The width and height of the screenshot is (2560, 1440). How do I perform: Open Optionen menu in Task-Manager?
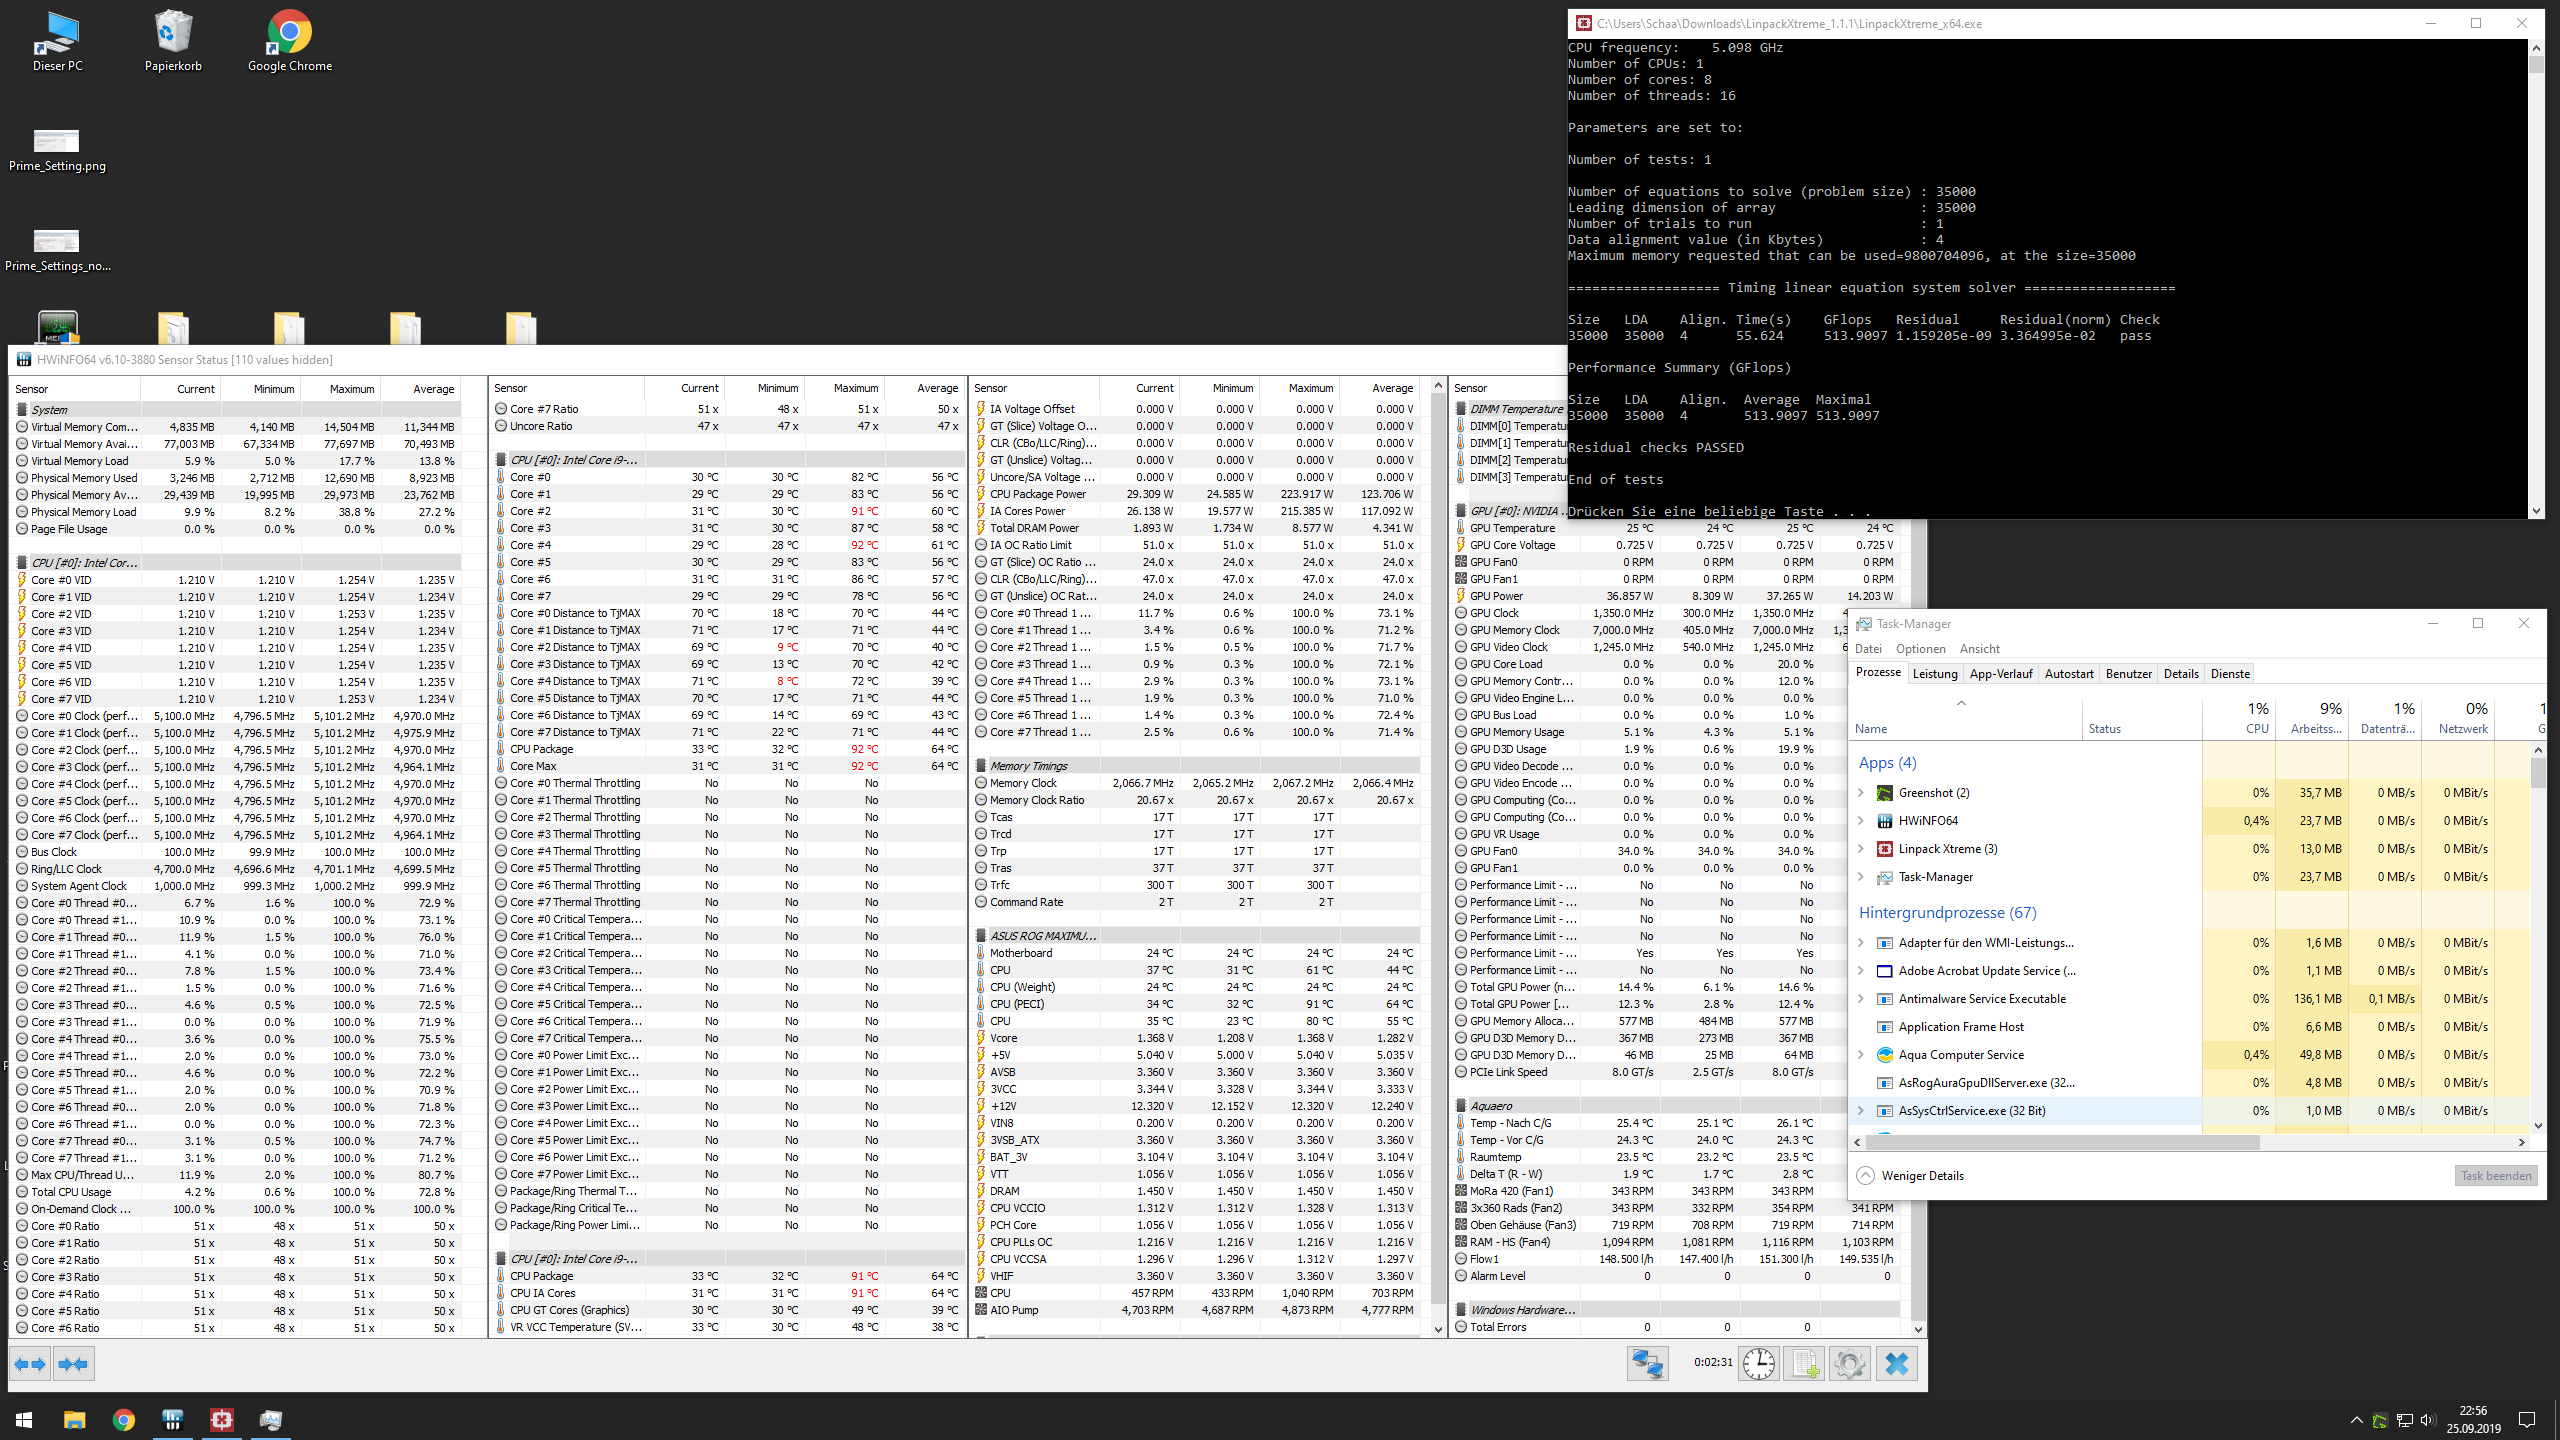tap(1921, 649)
